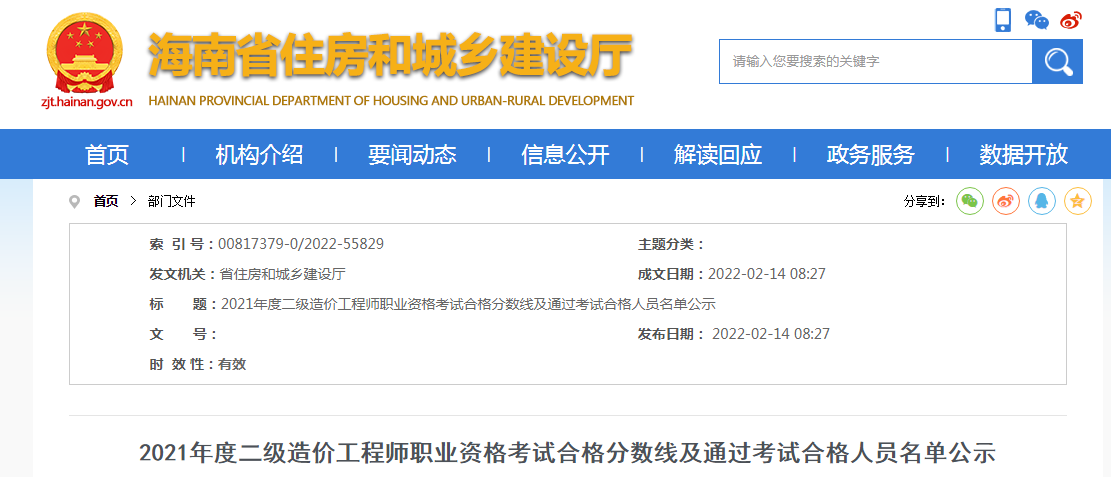Open the WeChat icon in header
The image size is (1111, 477).
(1037, 20)
